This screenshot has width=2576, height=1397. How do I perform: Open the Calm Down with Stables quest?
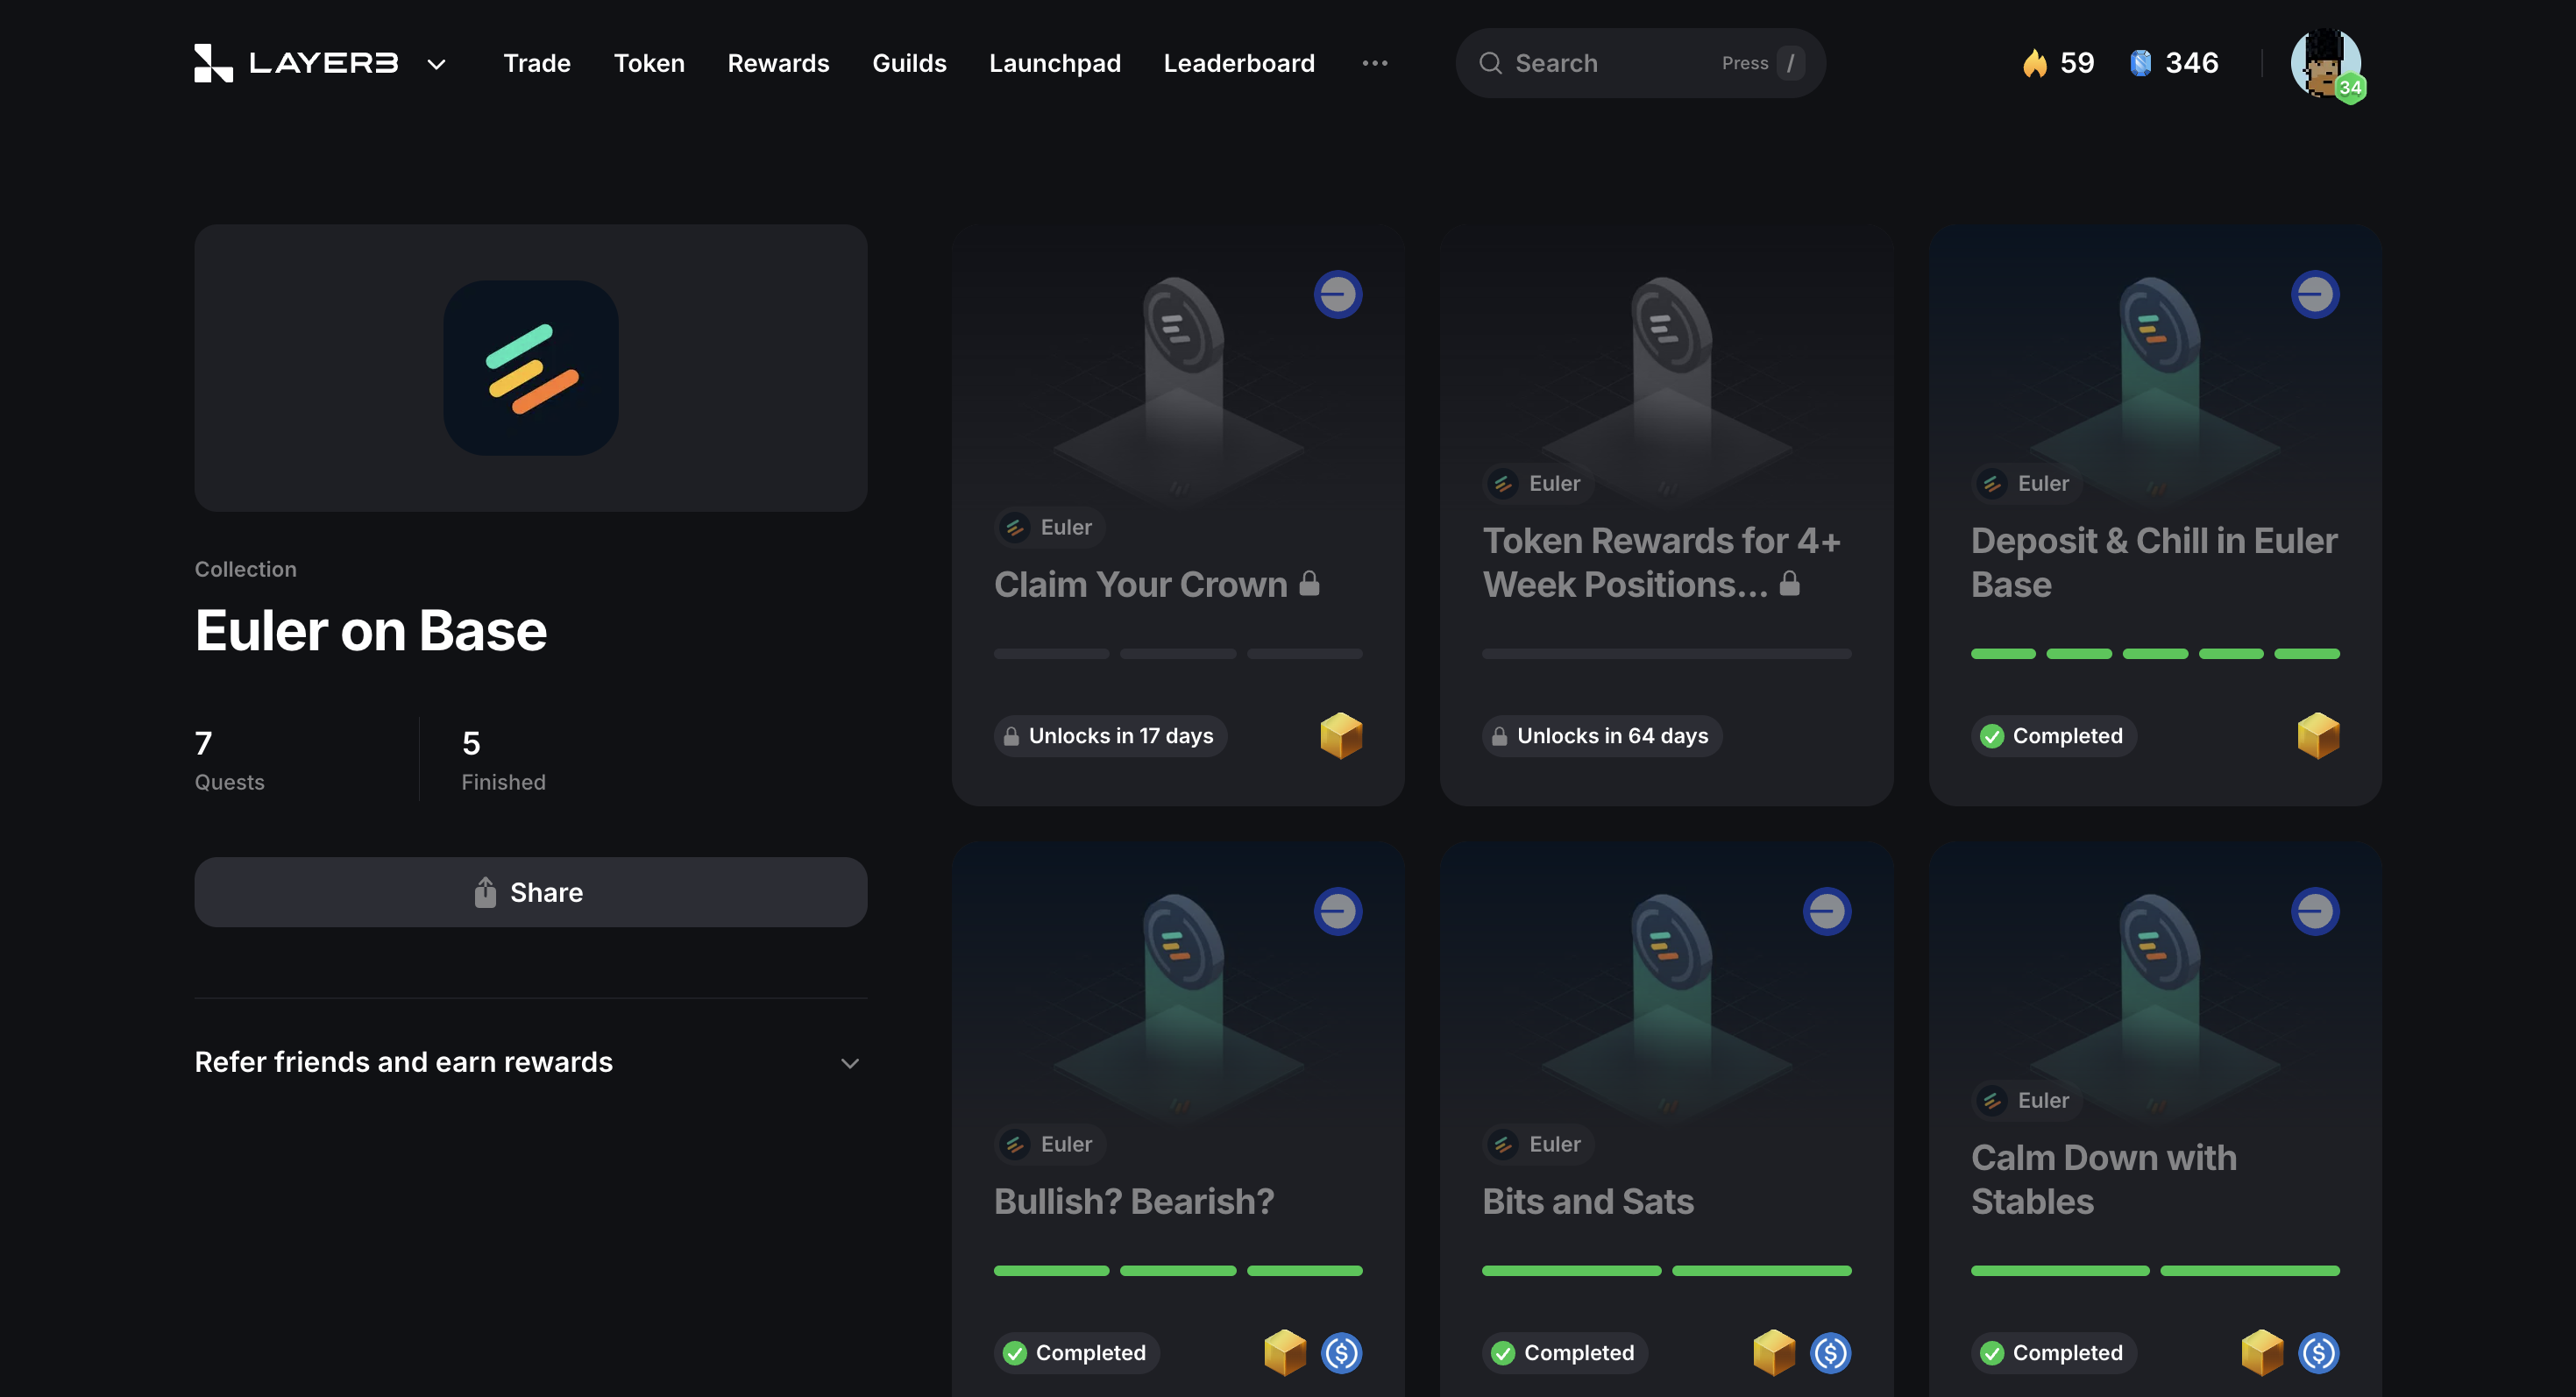point(2155,1120)
